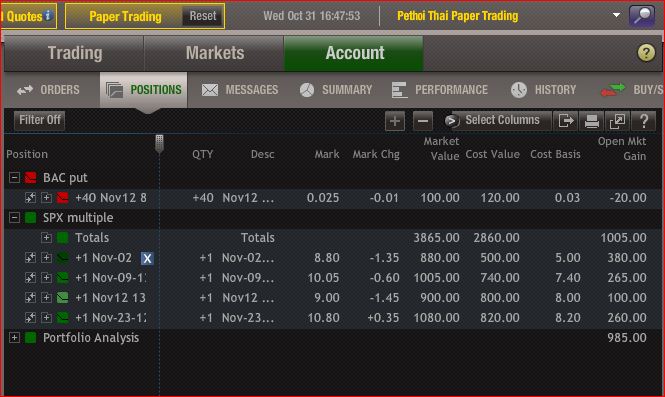Expand the Portfolio Analysis group
665x397 pixels.
click(x=14, y=338)
